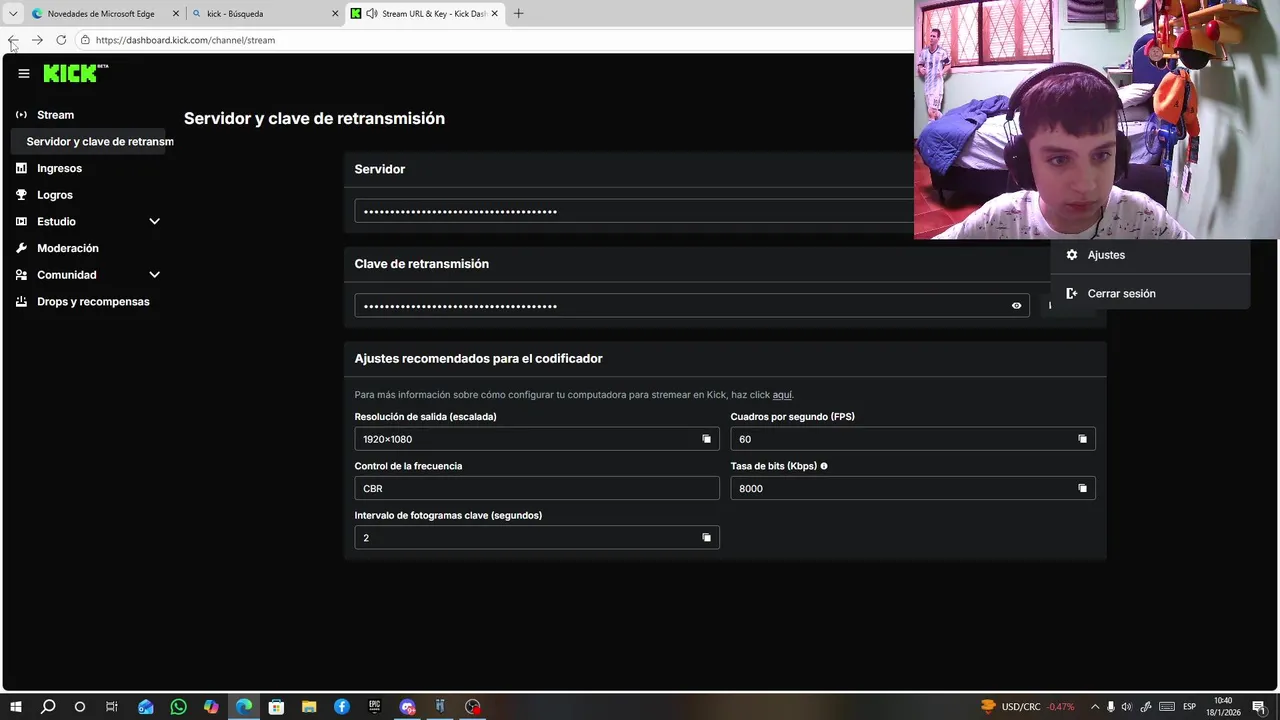The height and width of the screenshot is (720, 1280).
Task: Close the 'kick - Búsqueda' tab
Action: pyautogui.click(x=334, y=14)
